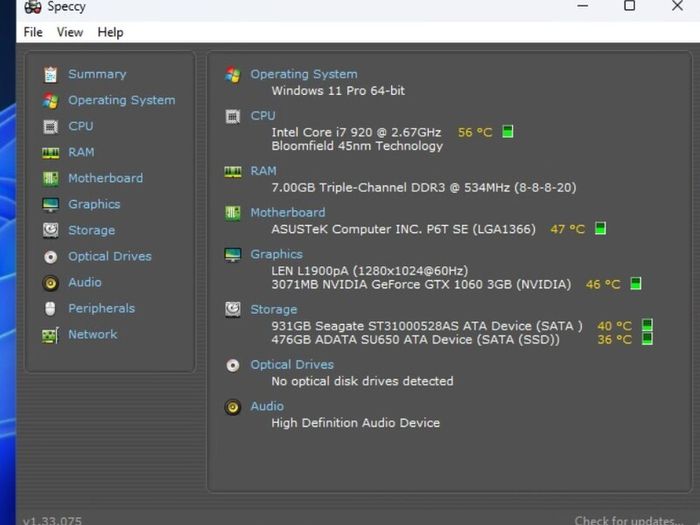
Task: Click the Graphics monitor icon in the sidebar
Action: click(50, 204)
